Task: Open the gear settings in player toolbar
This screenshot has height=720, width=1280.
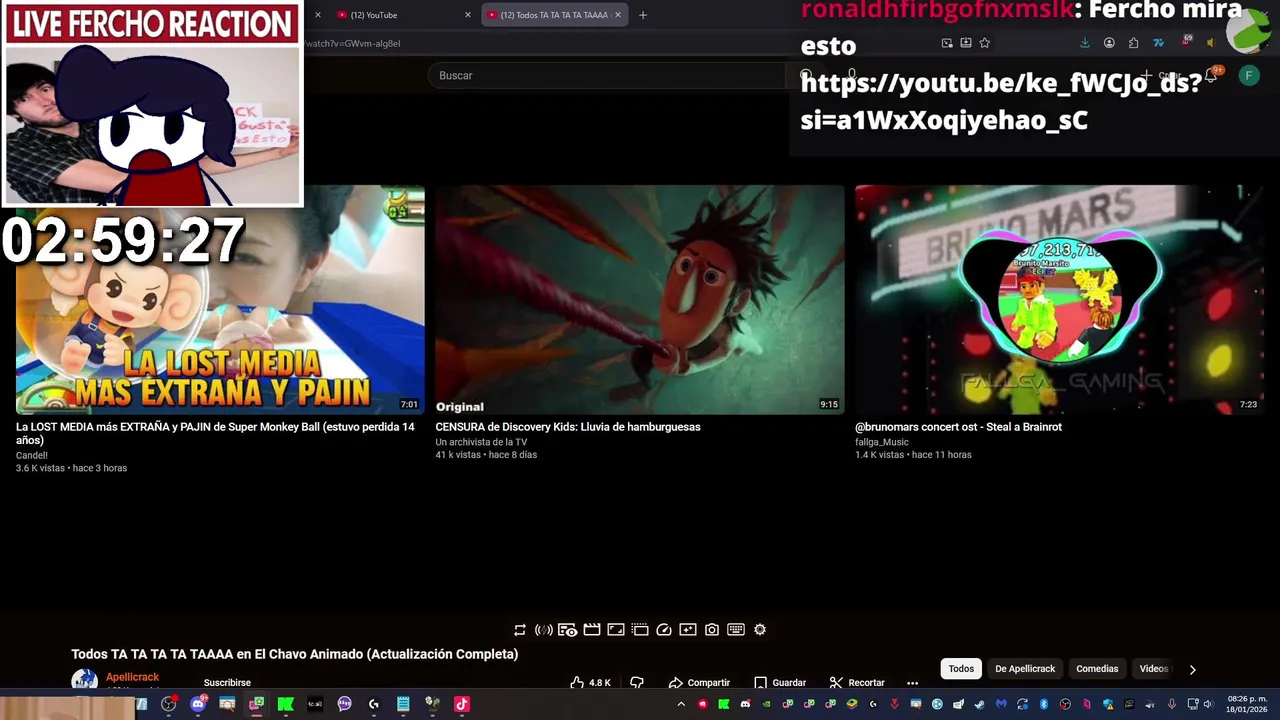Action: point(760,630)
